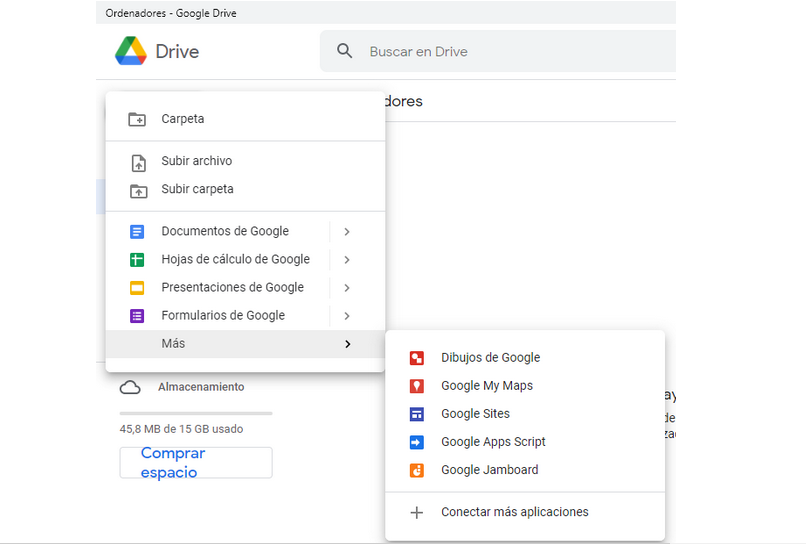Screen dimensions: 806x544
Task: Click the Drive wordmark text
Action: tap(177, 51)
